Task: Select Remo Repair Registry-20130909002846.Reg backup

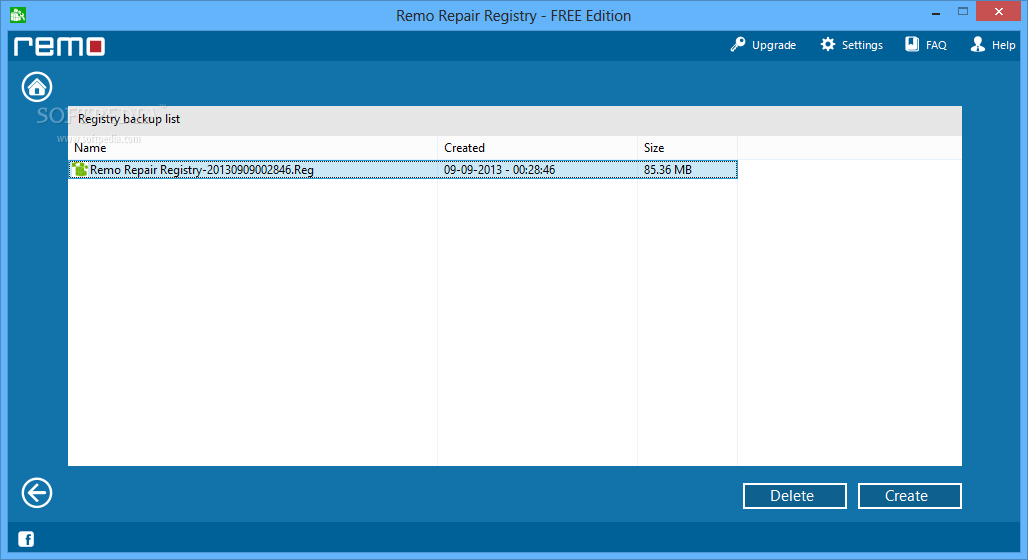Action: (x=403, y=170)
